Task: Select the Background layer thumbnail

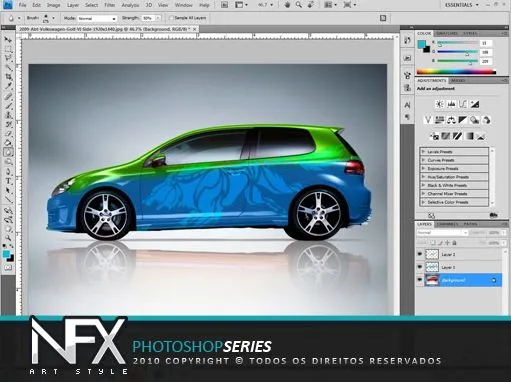Action: coord(432,280)
